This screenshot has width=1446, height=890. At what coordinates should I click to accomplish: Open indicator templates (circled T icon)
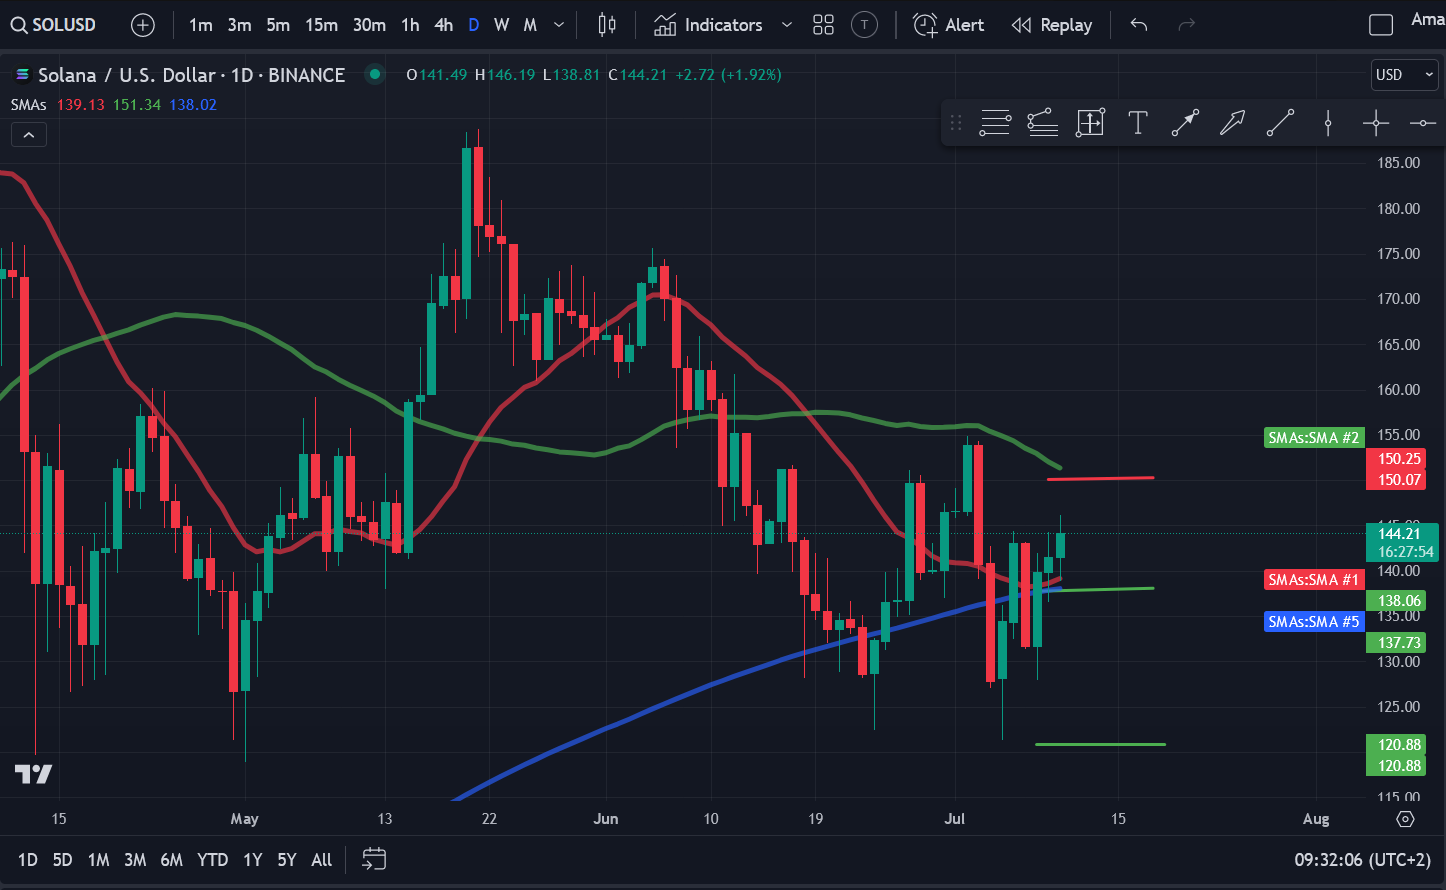[x=864, y=25]
